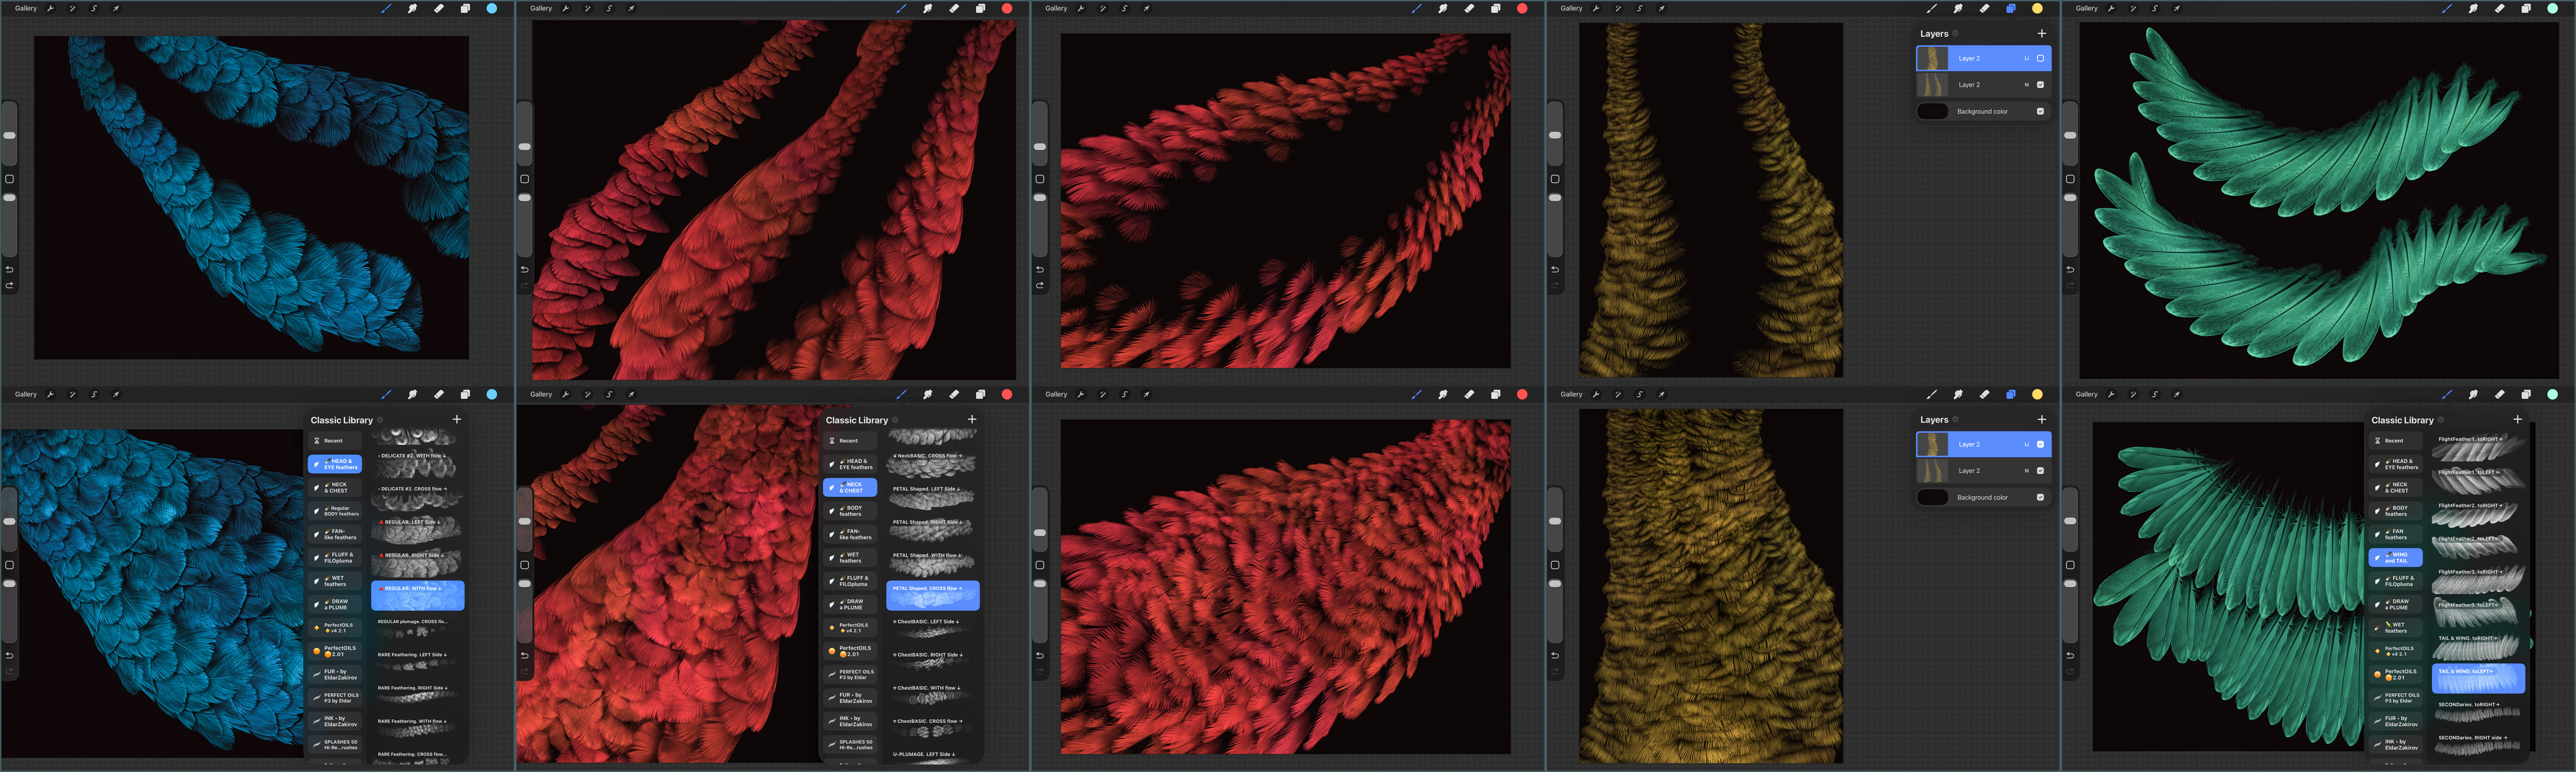Select Smudge tool in top gold-feathers screenshot
The height and width of the screenshot is (772, 2576).
click(1958, 8)
